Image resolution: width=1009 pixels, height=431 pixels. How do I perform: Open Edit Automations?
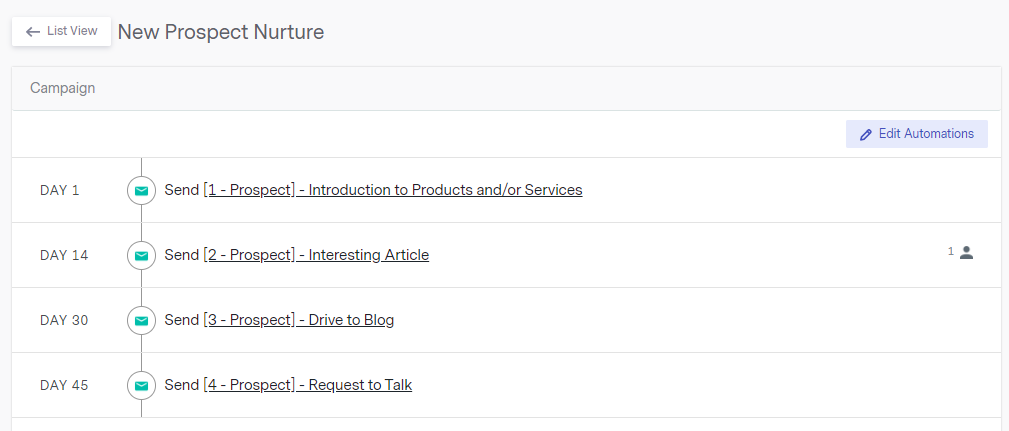tap(916, 134)
